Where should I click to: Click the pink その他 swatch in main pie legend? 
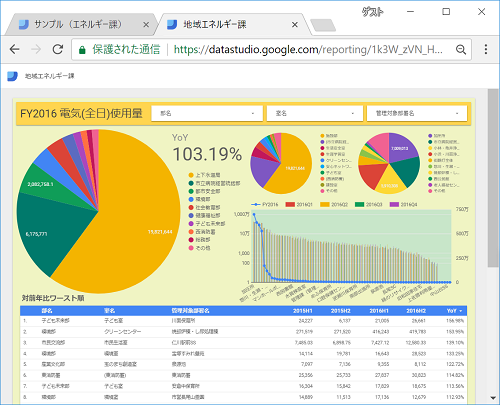(191, 248)
